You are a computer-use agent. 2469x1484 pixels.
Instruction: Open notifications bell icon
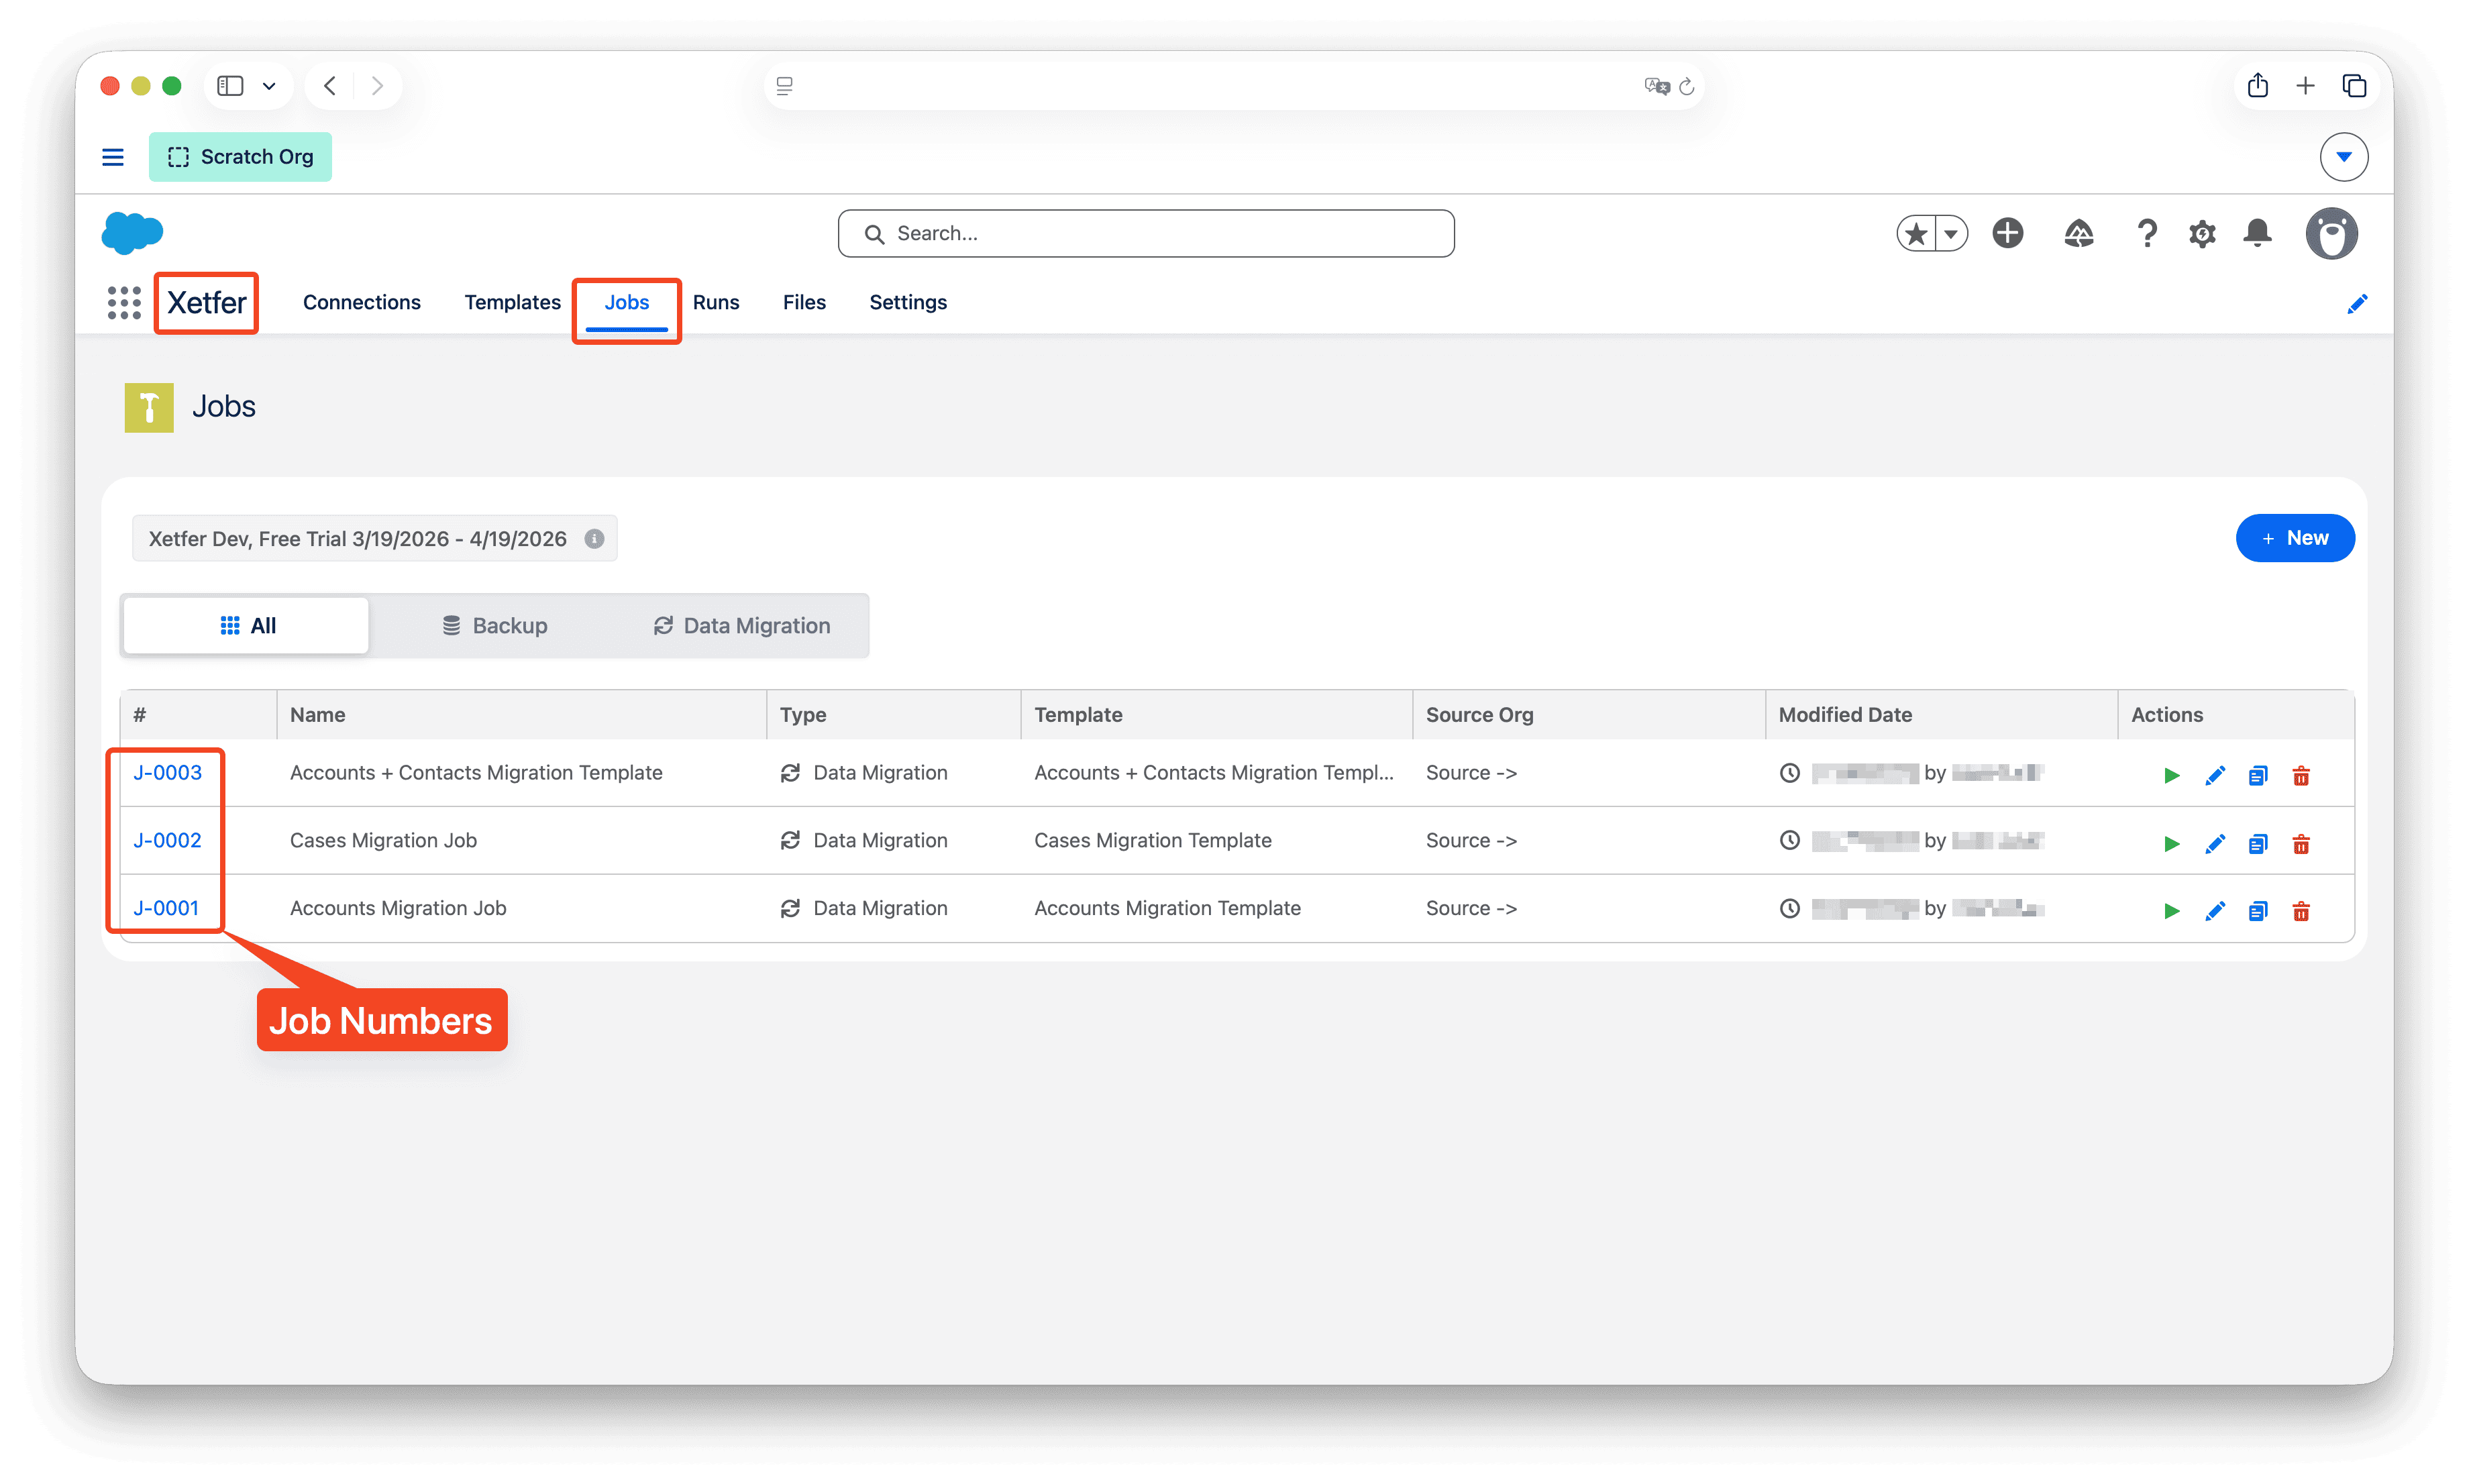click(2257, 233)
